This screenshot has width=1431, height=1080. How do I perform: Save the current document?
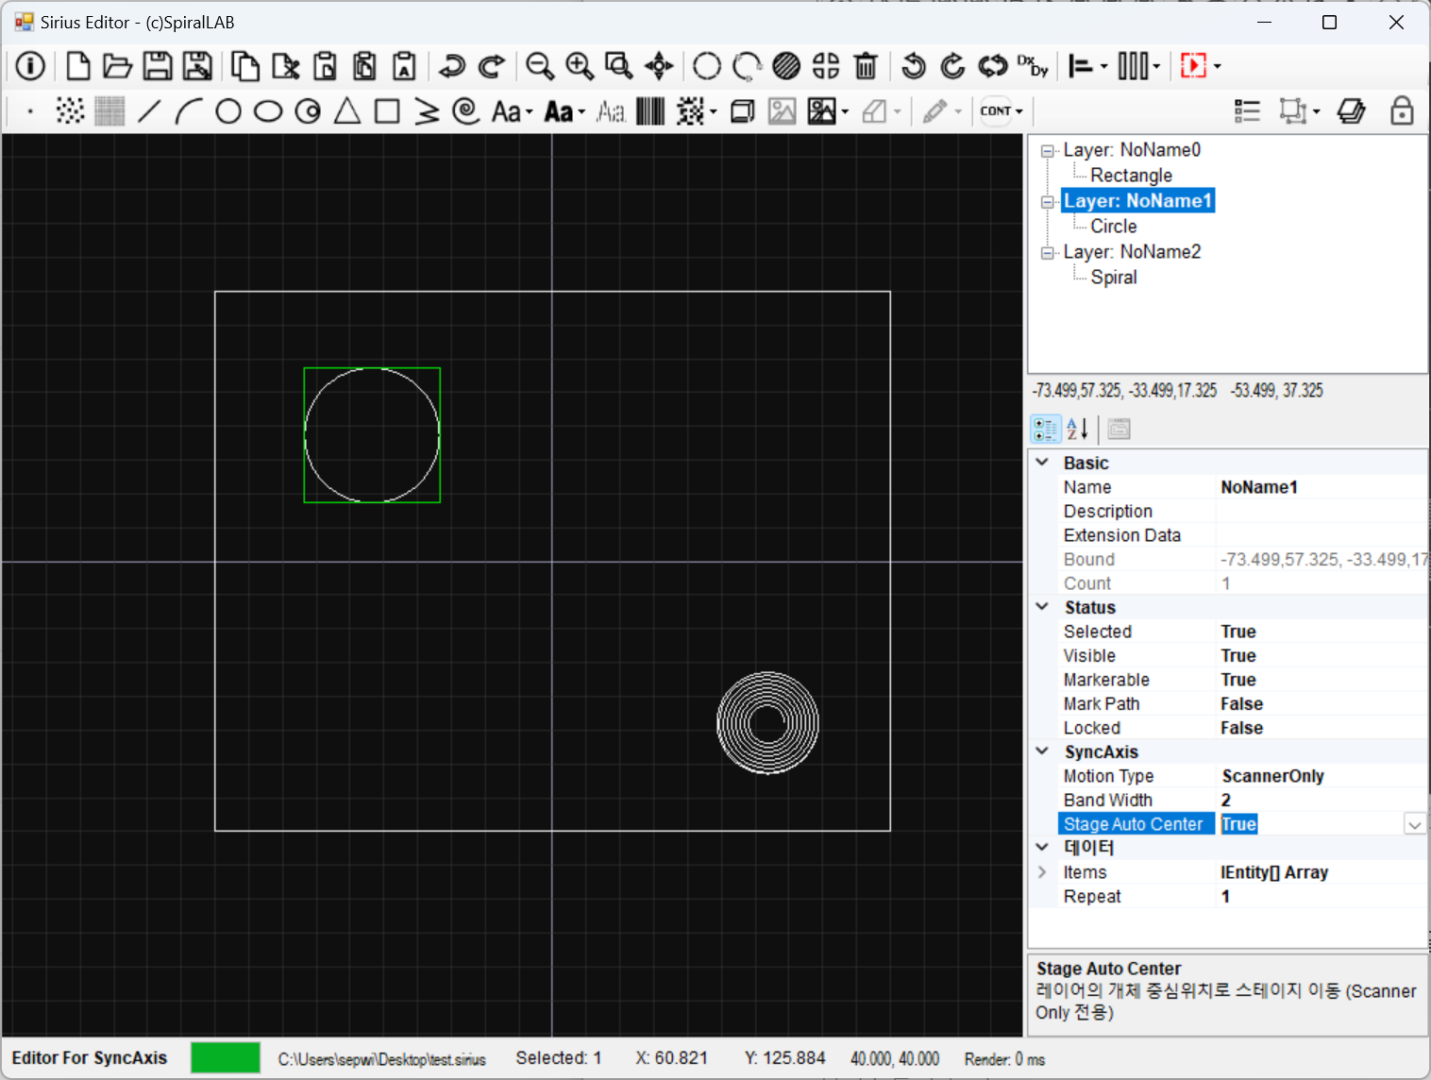[157, 66]
